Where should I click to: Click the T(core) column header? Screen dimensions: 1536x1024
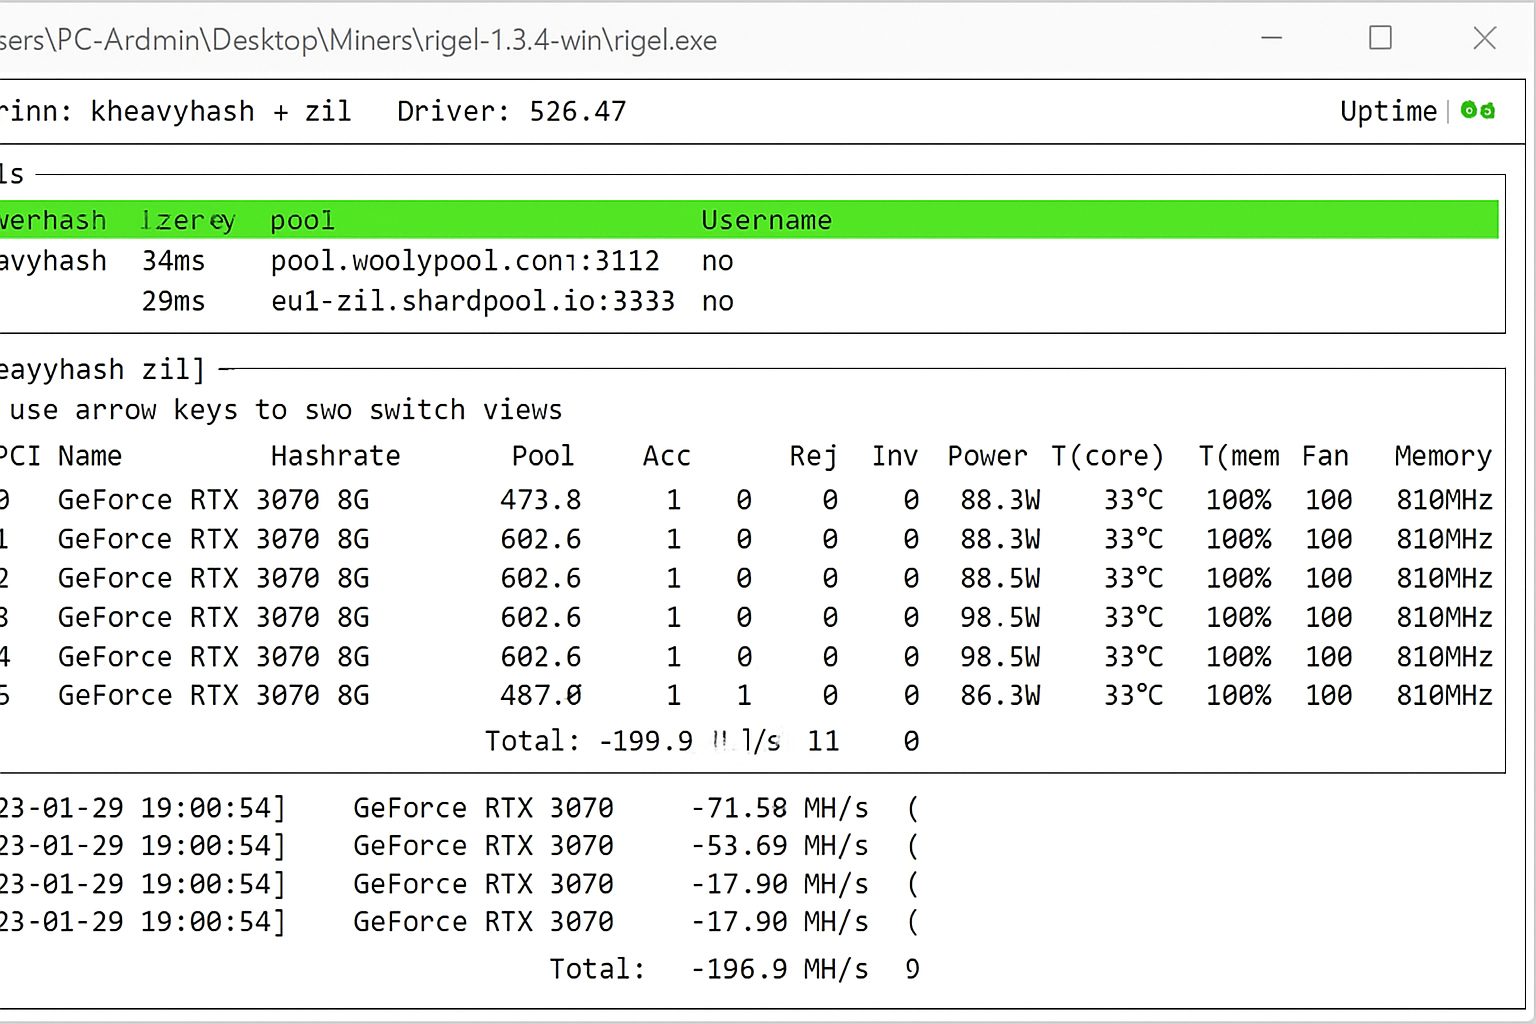(1107, 456)
